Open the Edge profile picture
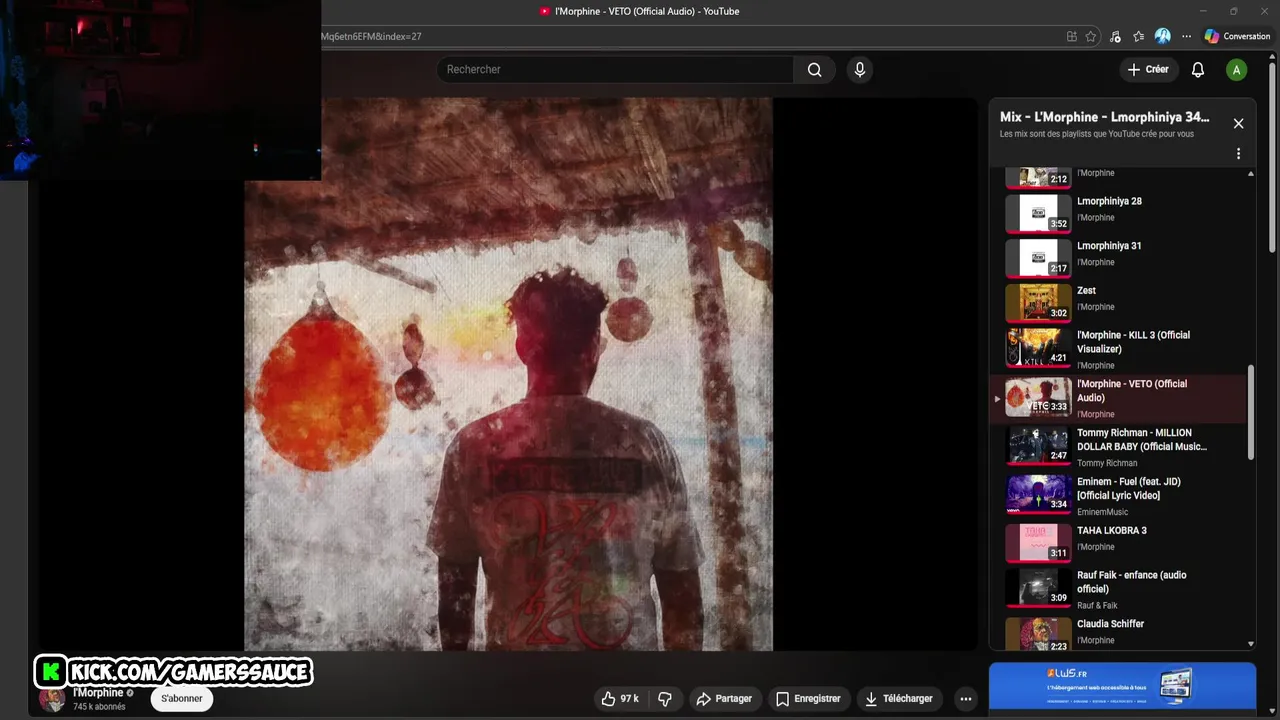Screen dimensions: 1280x720 coord(1162,36)
